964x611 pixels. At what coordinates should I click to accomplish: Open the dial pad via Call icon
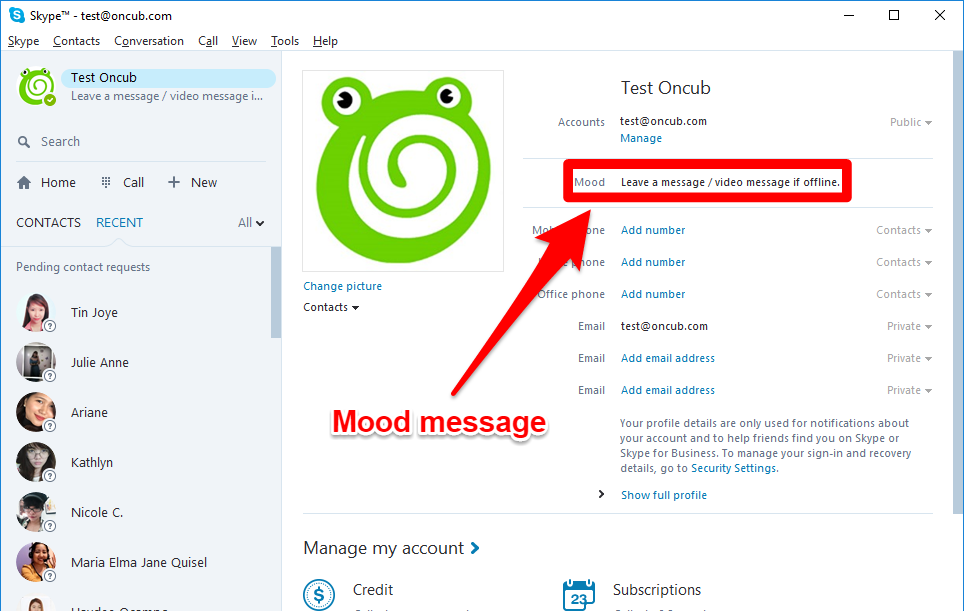(x=104, y=182)
